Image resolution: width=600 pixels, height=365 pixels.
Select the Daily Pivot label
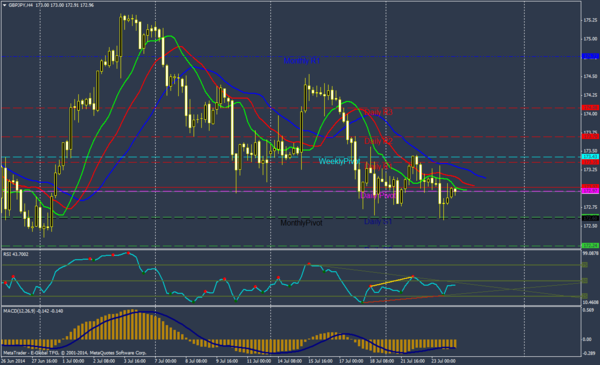tap(378, 196)
